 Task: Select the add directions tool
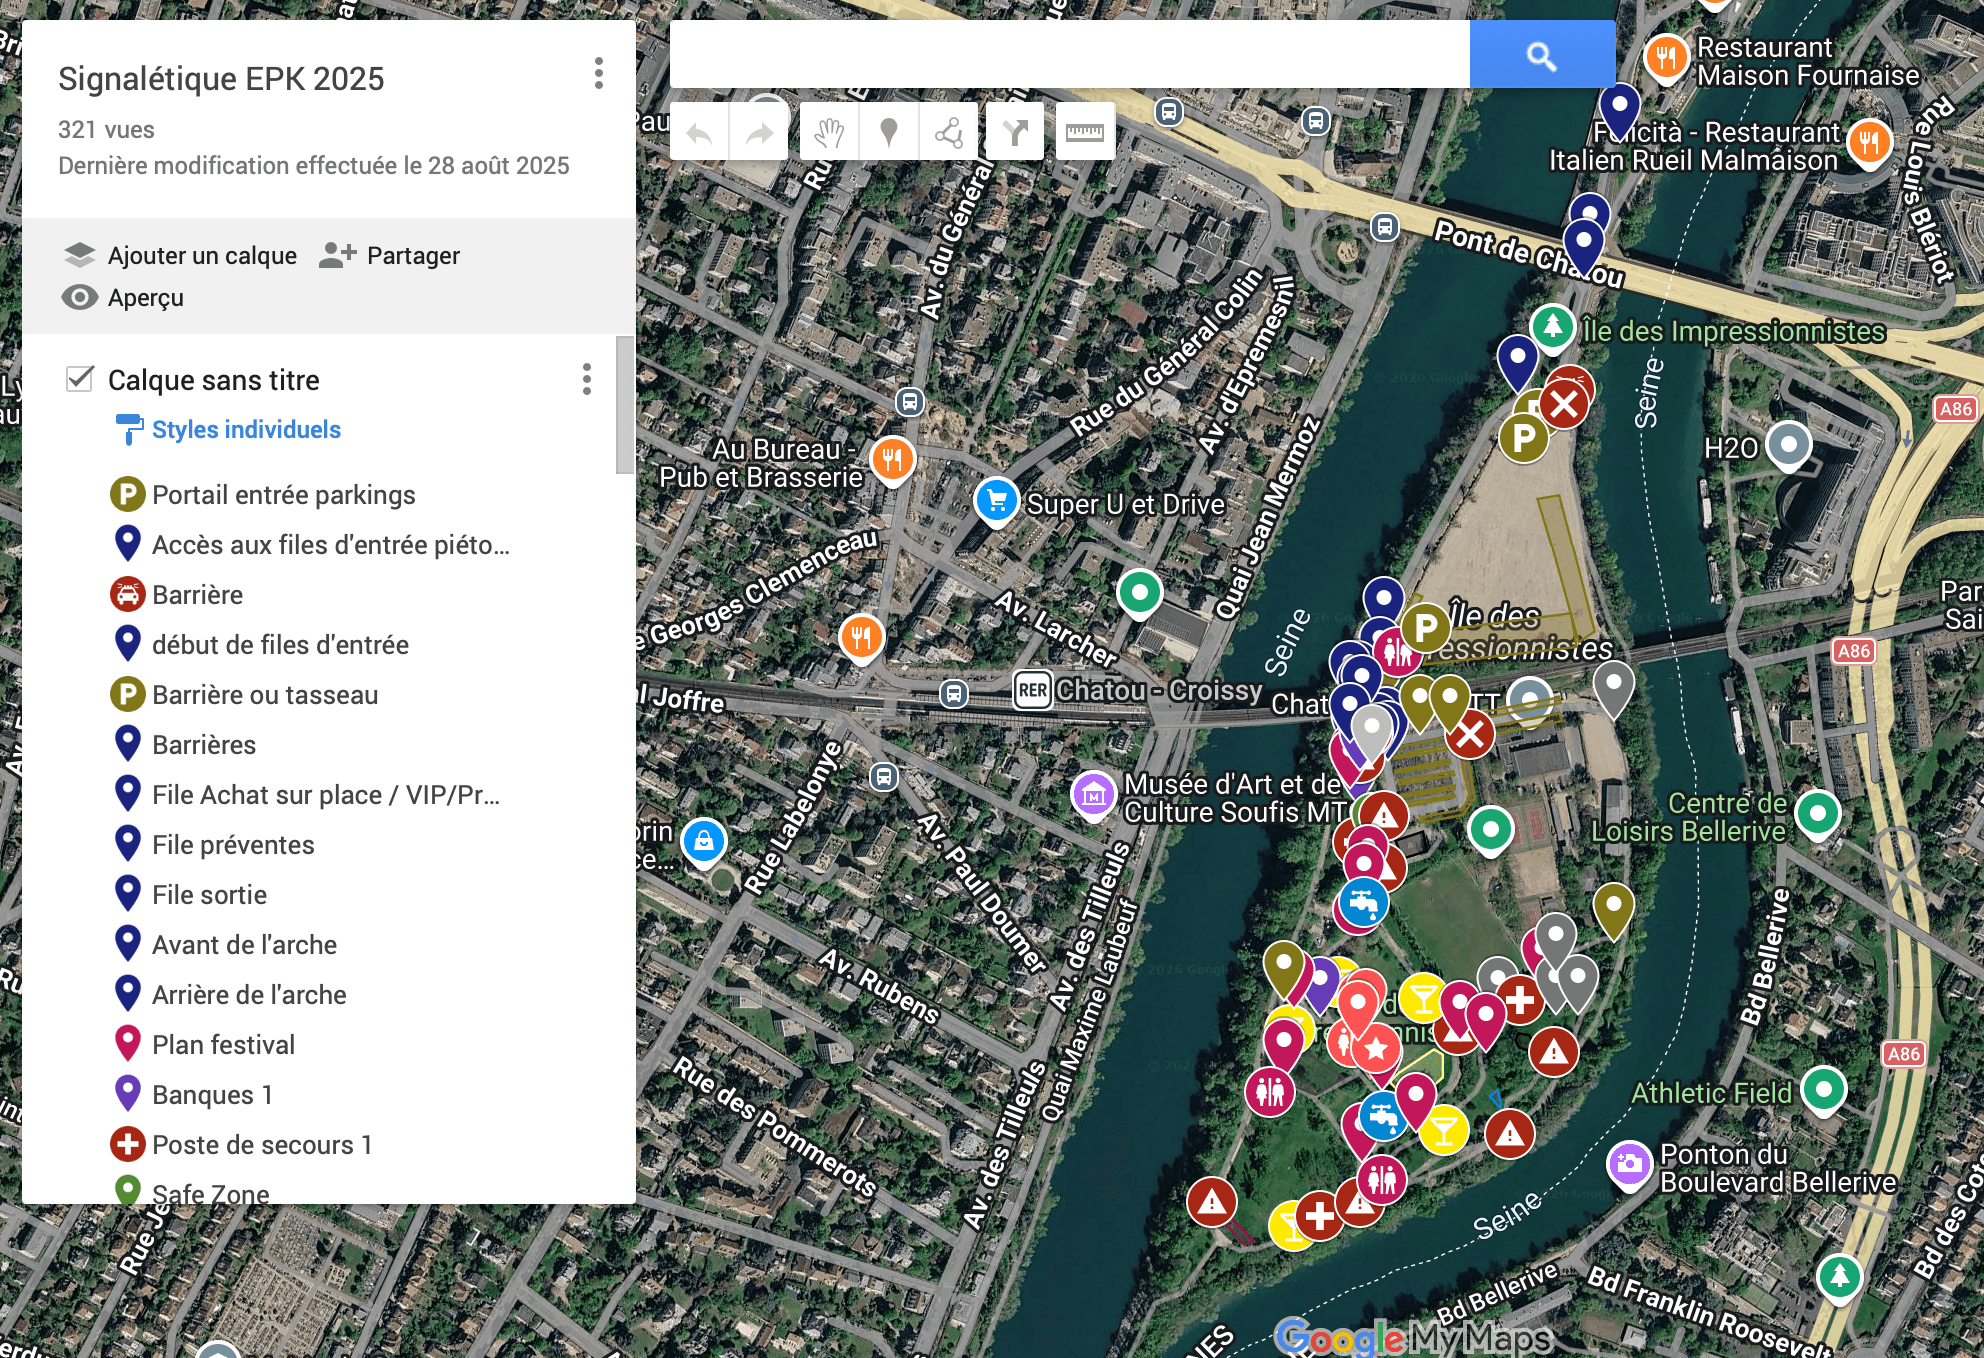click(1015, 132)
